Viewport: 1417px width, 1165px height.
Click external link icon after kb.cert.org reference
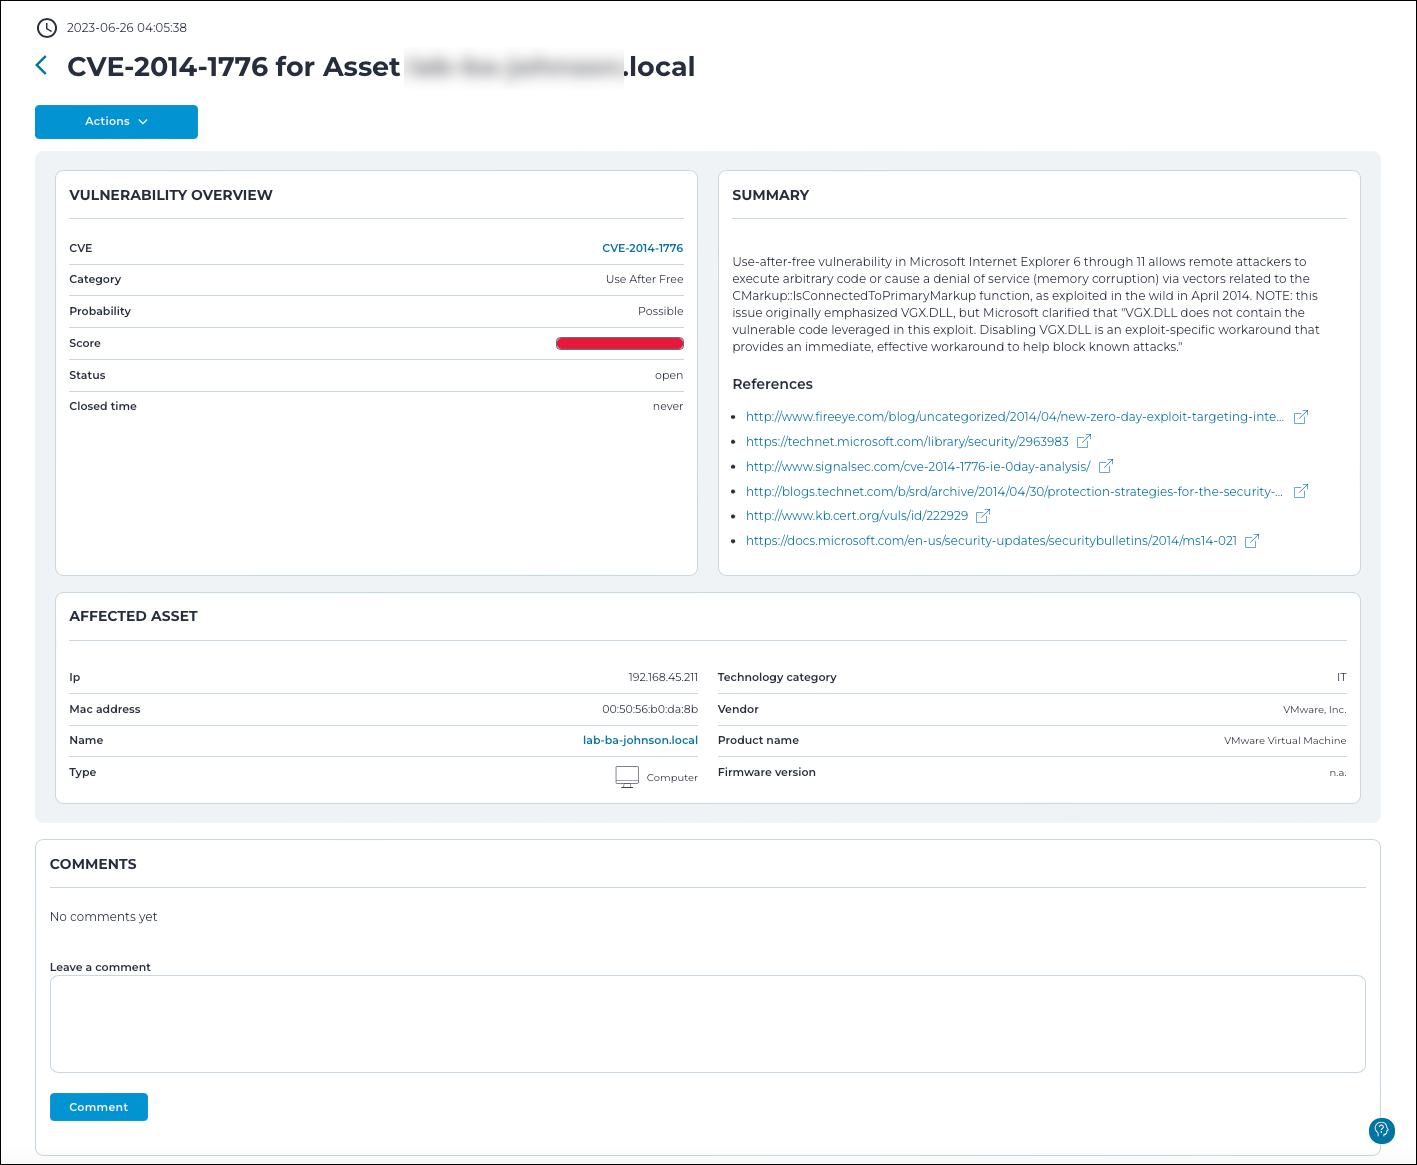click(x=983, y=516)
